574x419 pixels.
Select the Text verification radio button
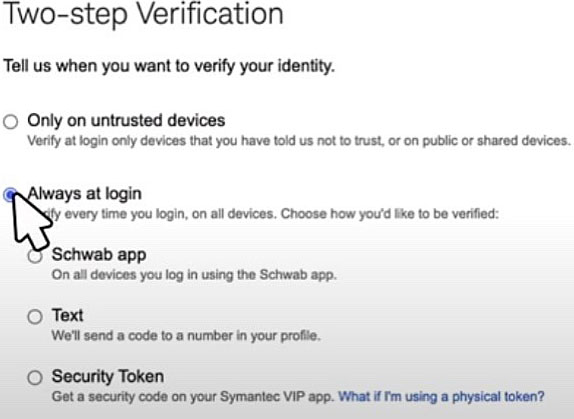point(35,317)
